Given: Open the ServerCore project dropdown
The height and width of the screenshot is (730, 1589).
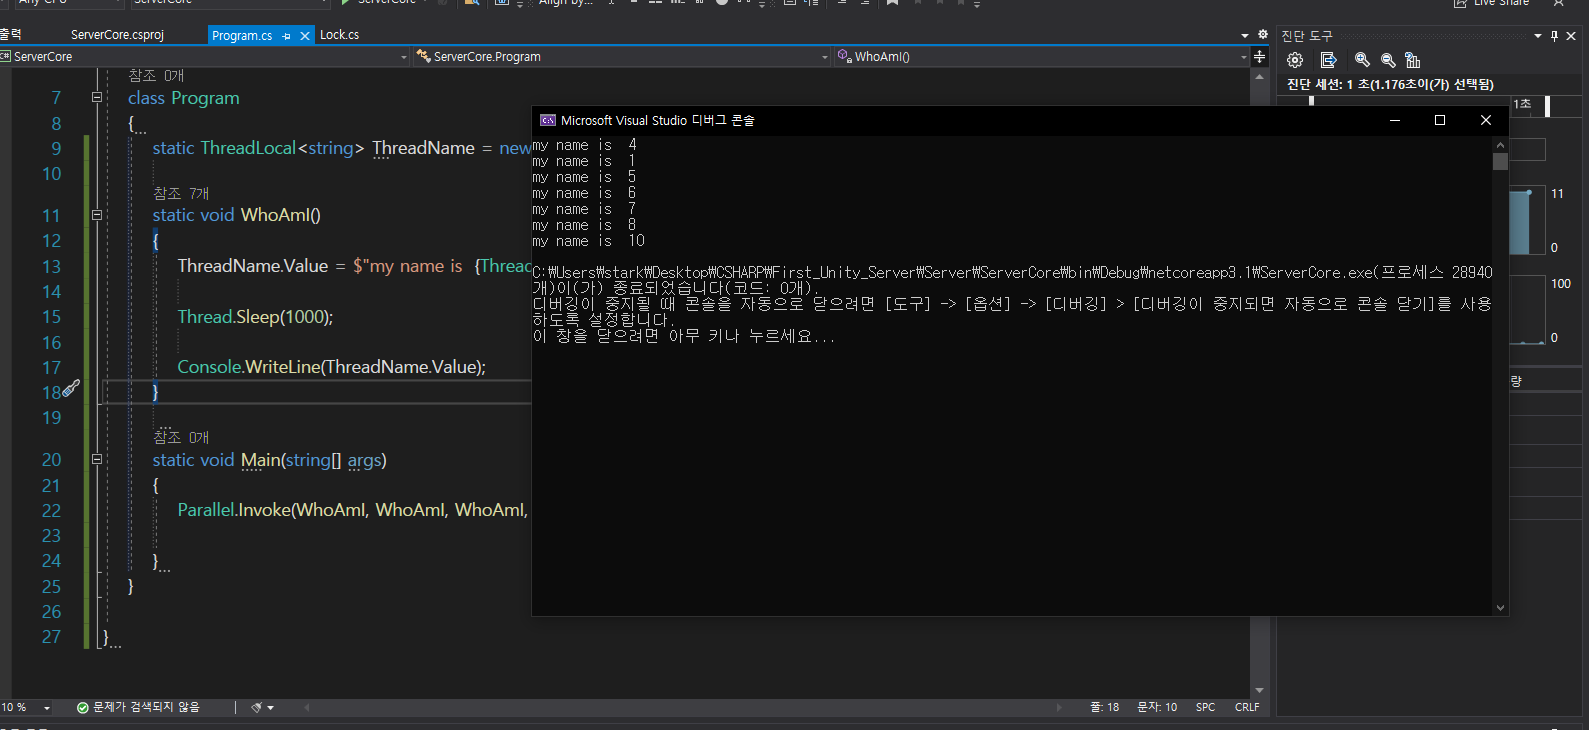Looking at the screenshot, I should pyautogui.click(x=205, y=57).
